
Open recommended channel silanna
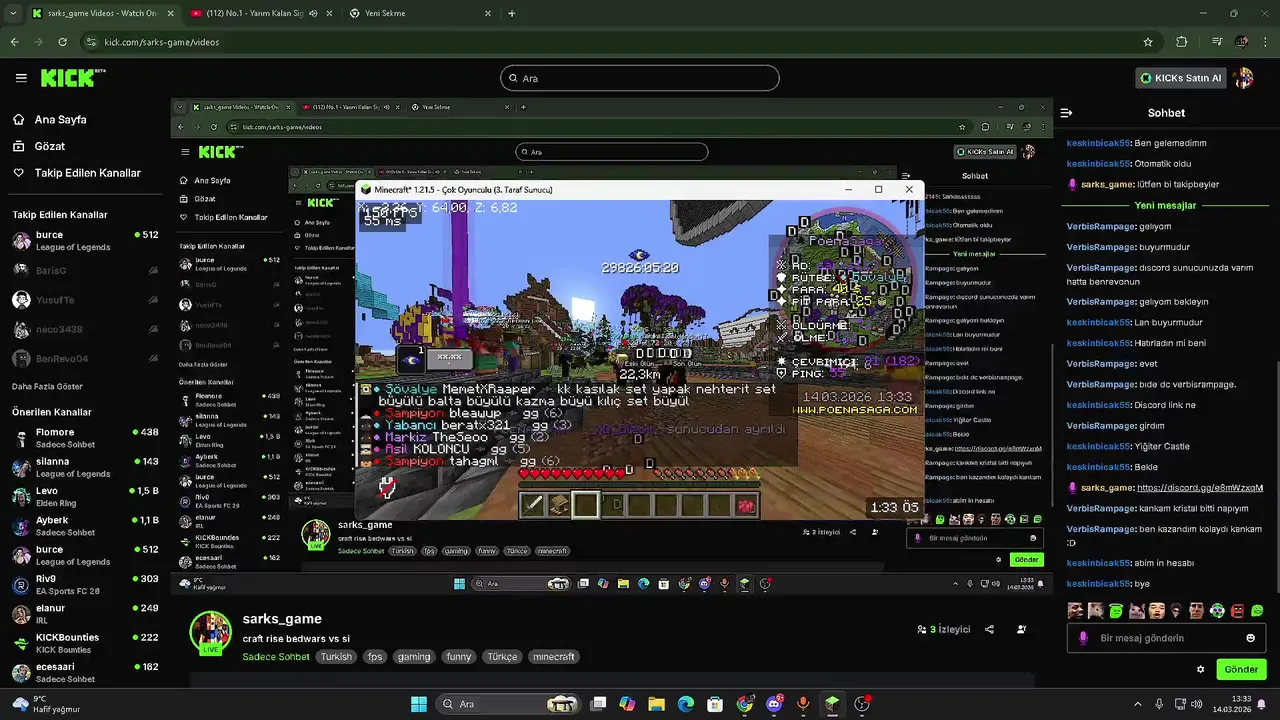coord(85,467)
